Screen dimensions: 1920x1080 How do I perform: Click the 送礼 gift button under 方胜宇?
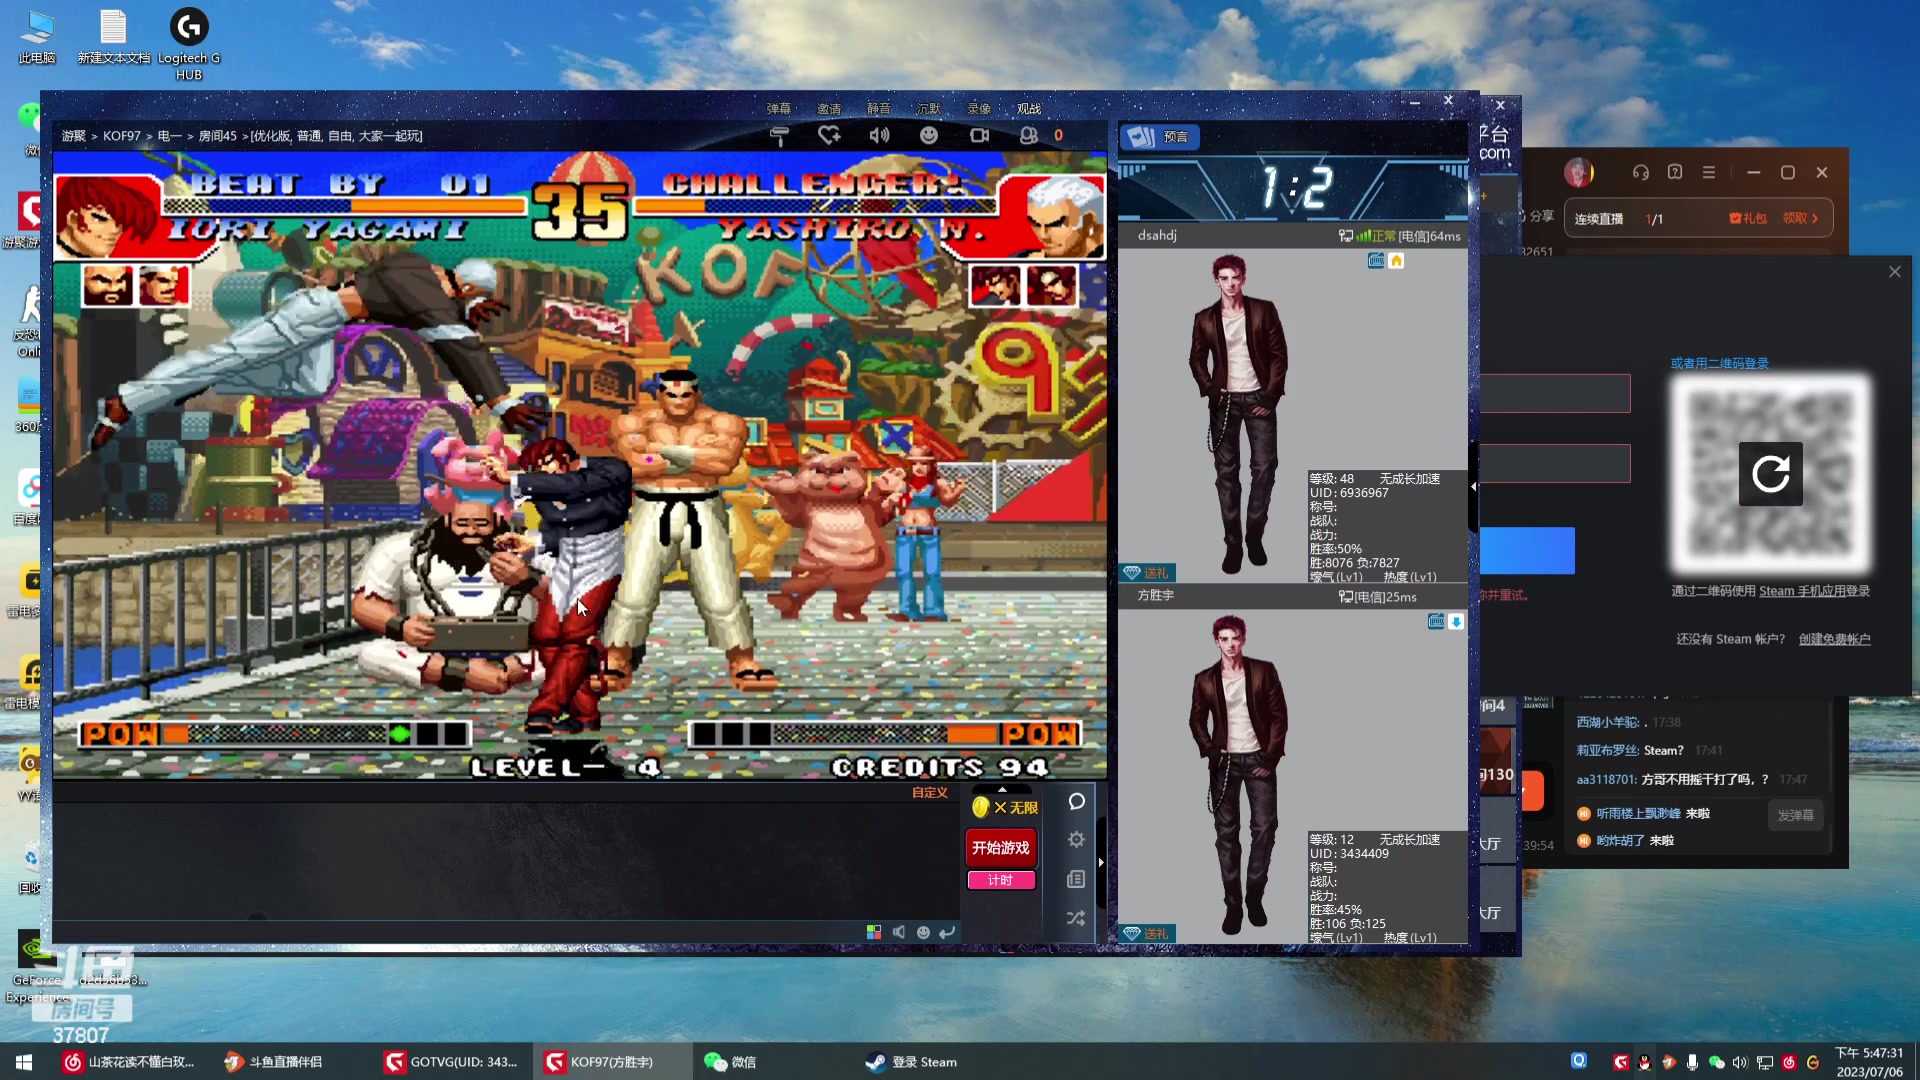coord(1147,934)
